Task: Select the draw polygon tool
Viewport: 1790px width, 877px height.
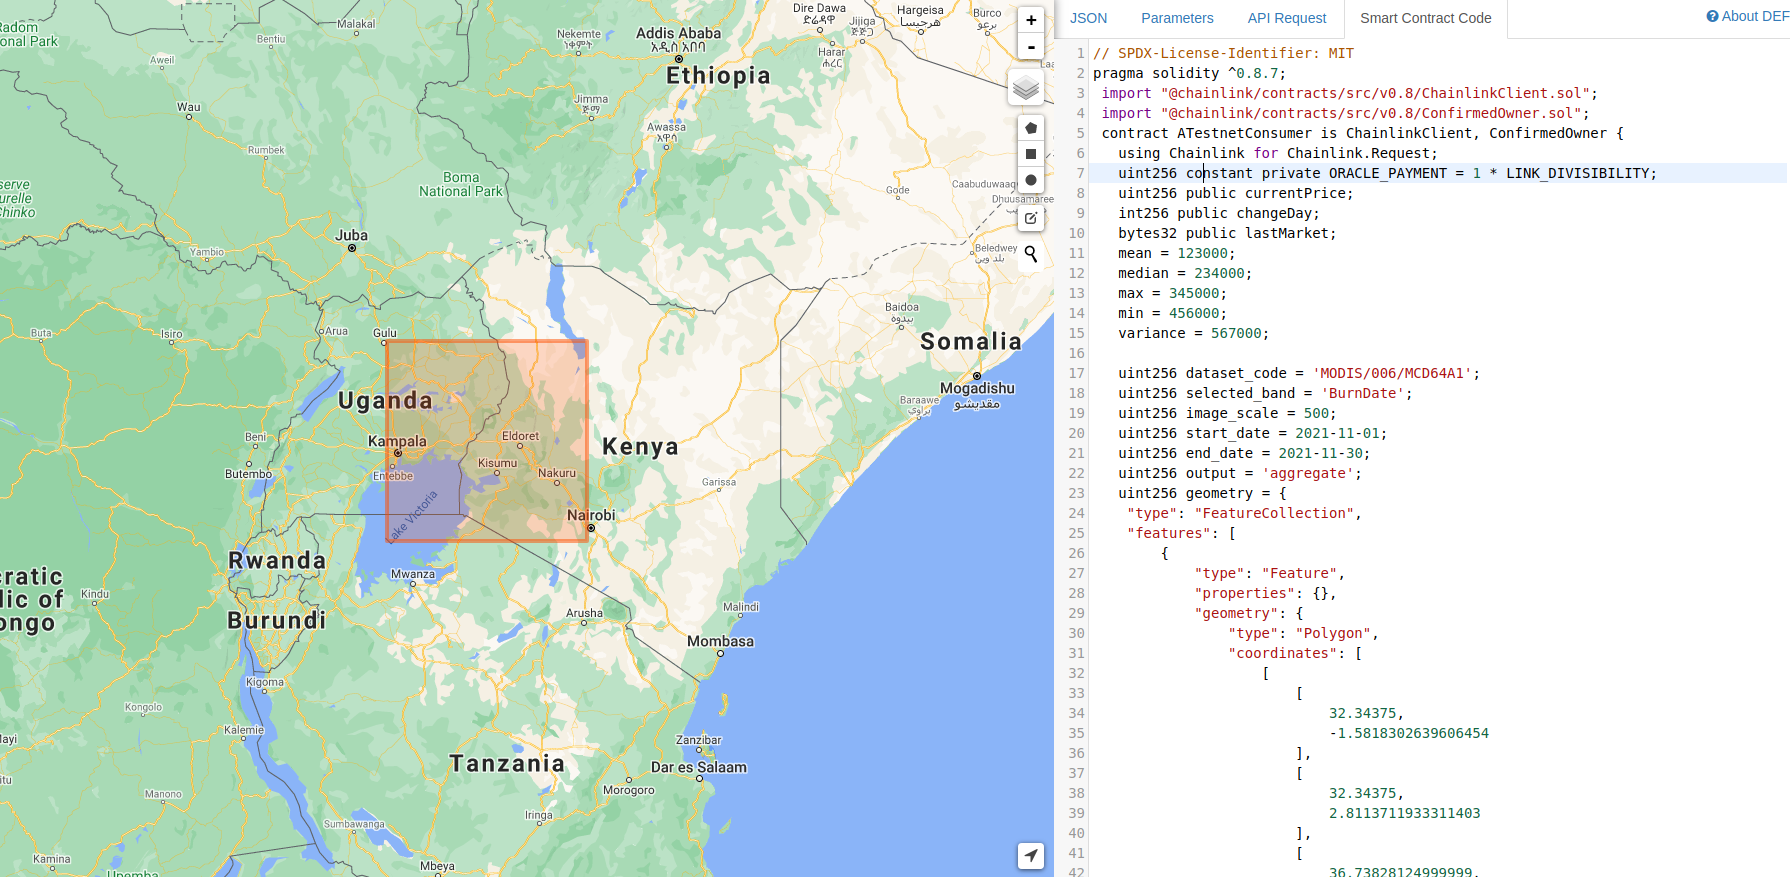Action: coord(1031,128)
